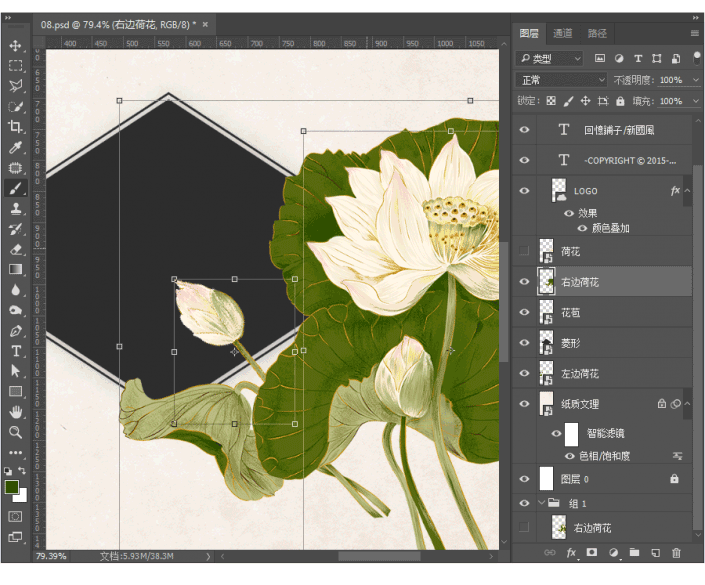Hide the LOGO layer
705x585 pixels.
coord(524,191)
